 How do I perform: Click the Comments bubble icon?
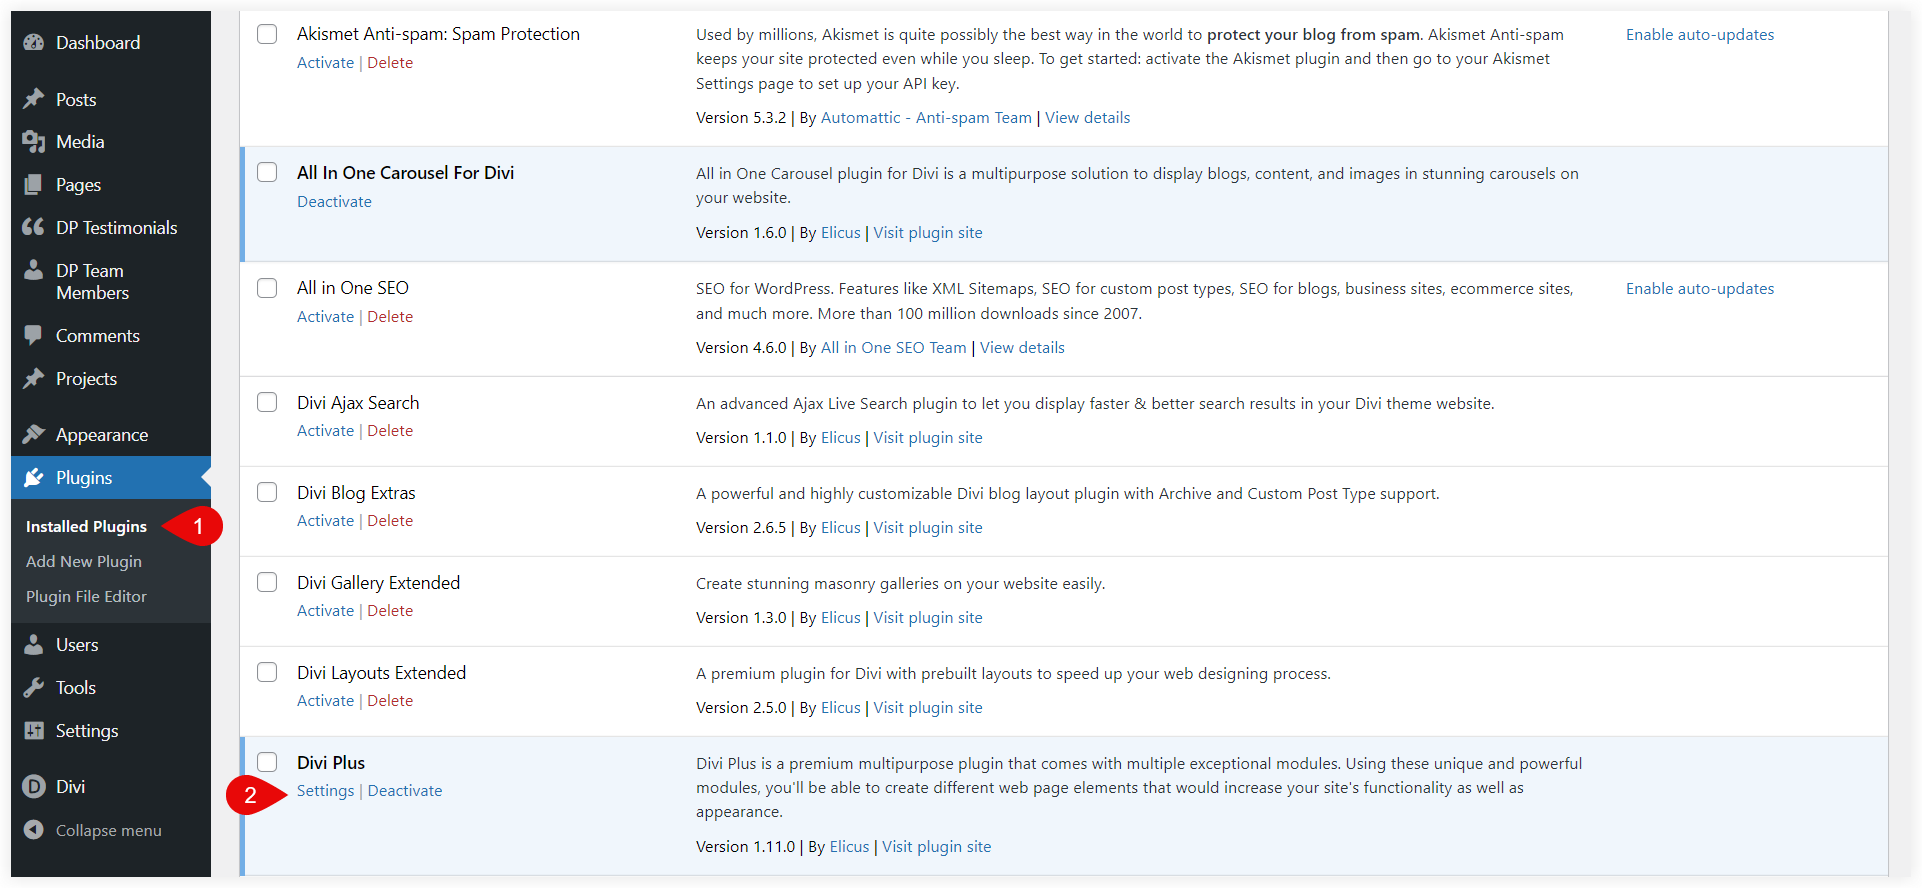tap(34, 335)
